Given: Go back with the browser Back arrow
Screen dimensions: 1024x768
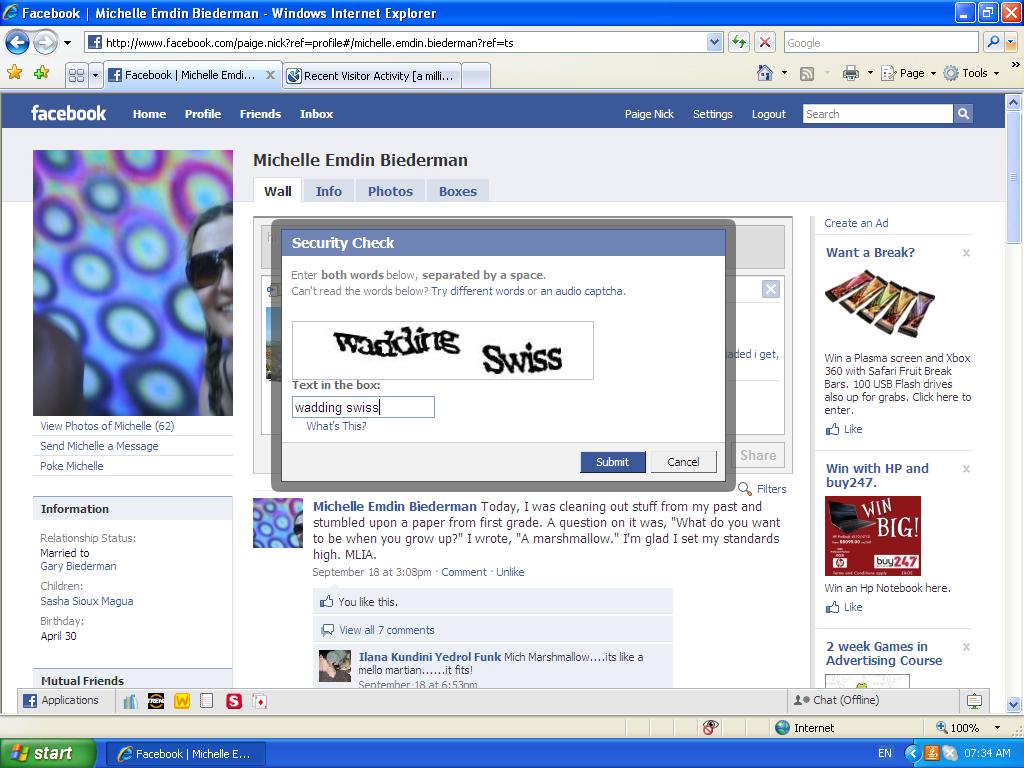Looking at the screenshot, I should (x=17, y=43).
